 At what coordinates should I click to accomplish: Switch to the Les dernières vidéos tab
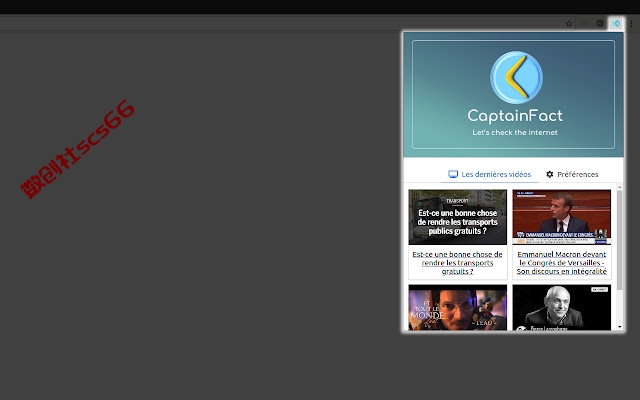490,174
